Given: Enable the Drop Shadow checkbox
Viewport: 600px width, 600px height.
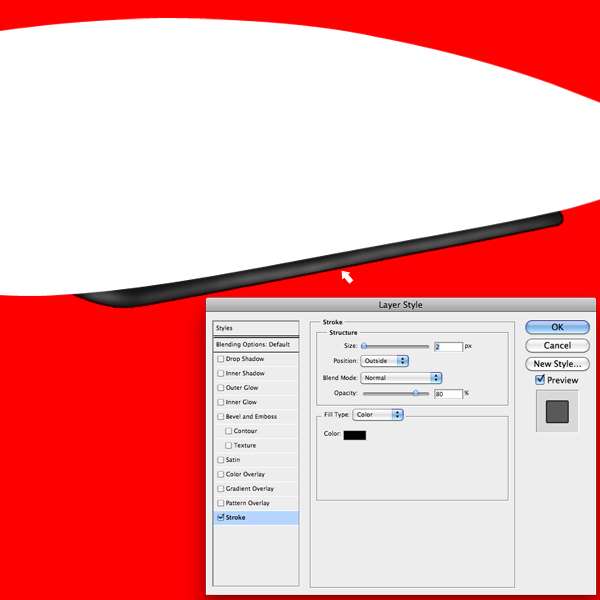Looking at the screenshot, I should click(x=221, y=359).
